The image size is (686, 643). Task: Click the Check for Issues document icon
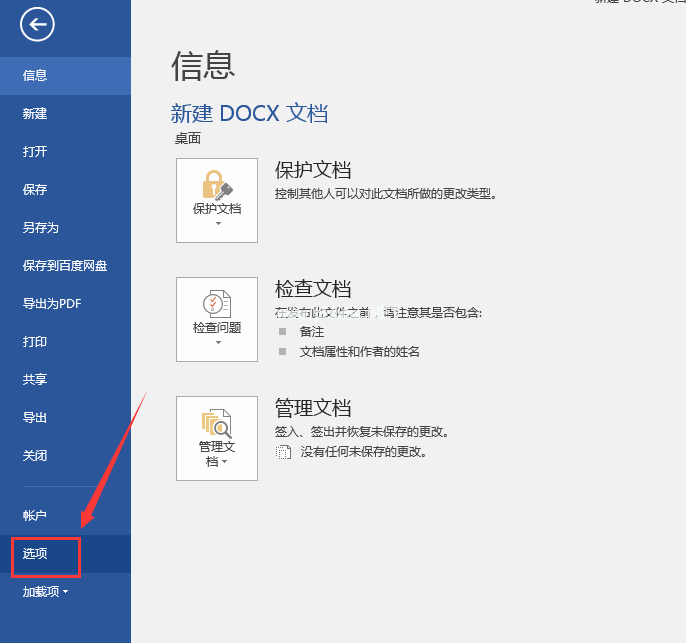[x=216, y=304]
